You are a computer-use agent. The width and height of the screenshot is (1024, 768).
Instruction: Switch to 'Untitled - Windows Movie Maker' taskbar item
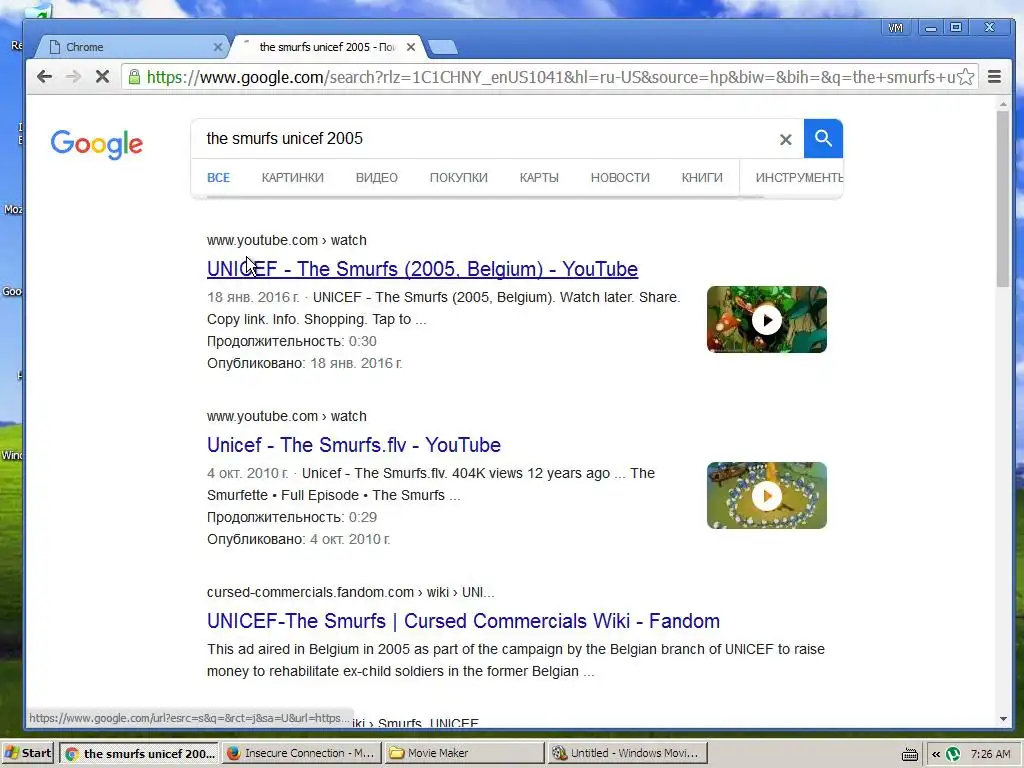point(627,753)
